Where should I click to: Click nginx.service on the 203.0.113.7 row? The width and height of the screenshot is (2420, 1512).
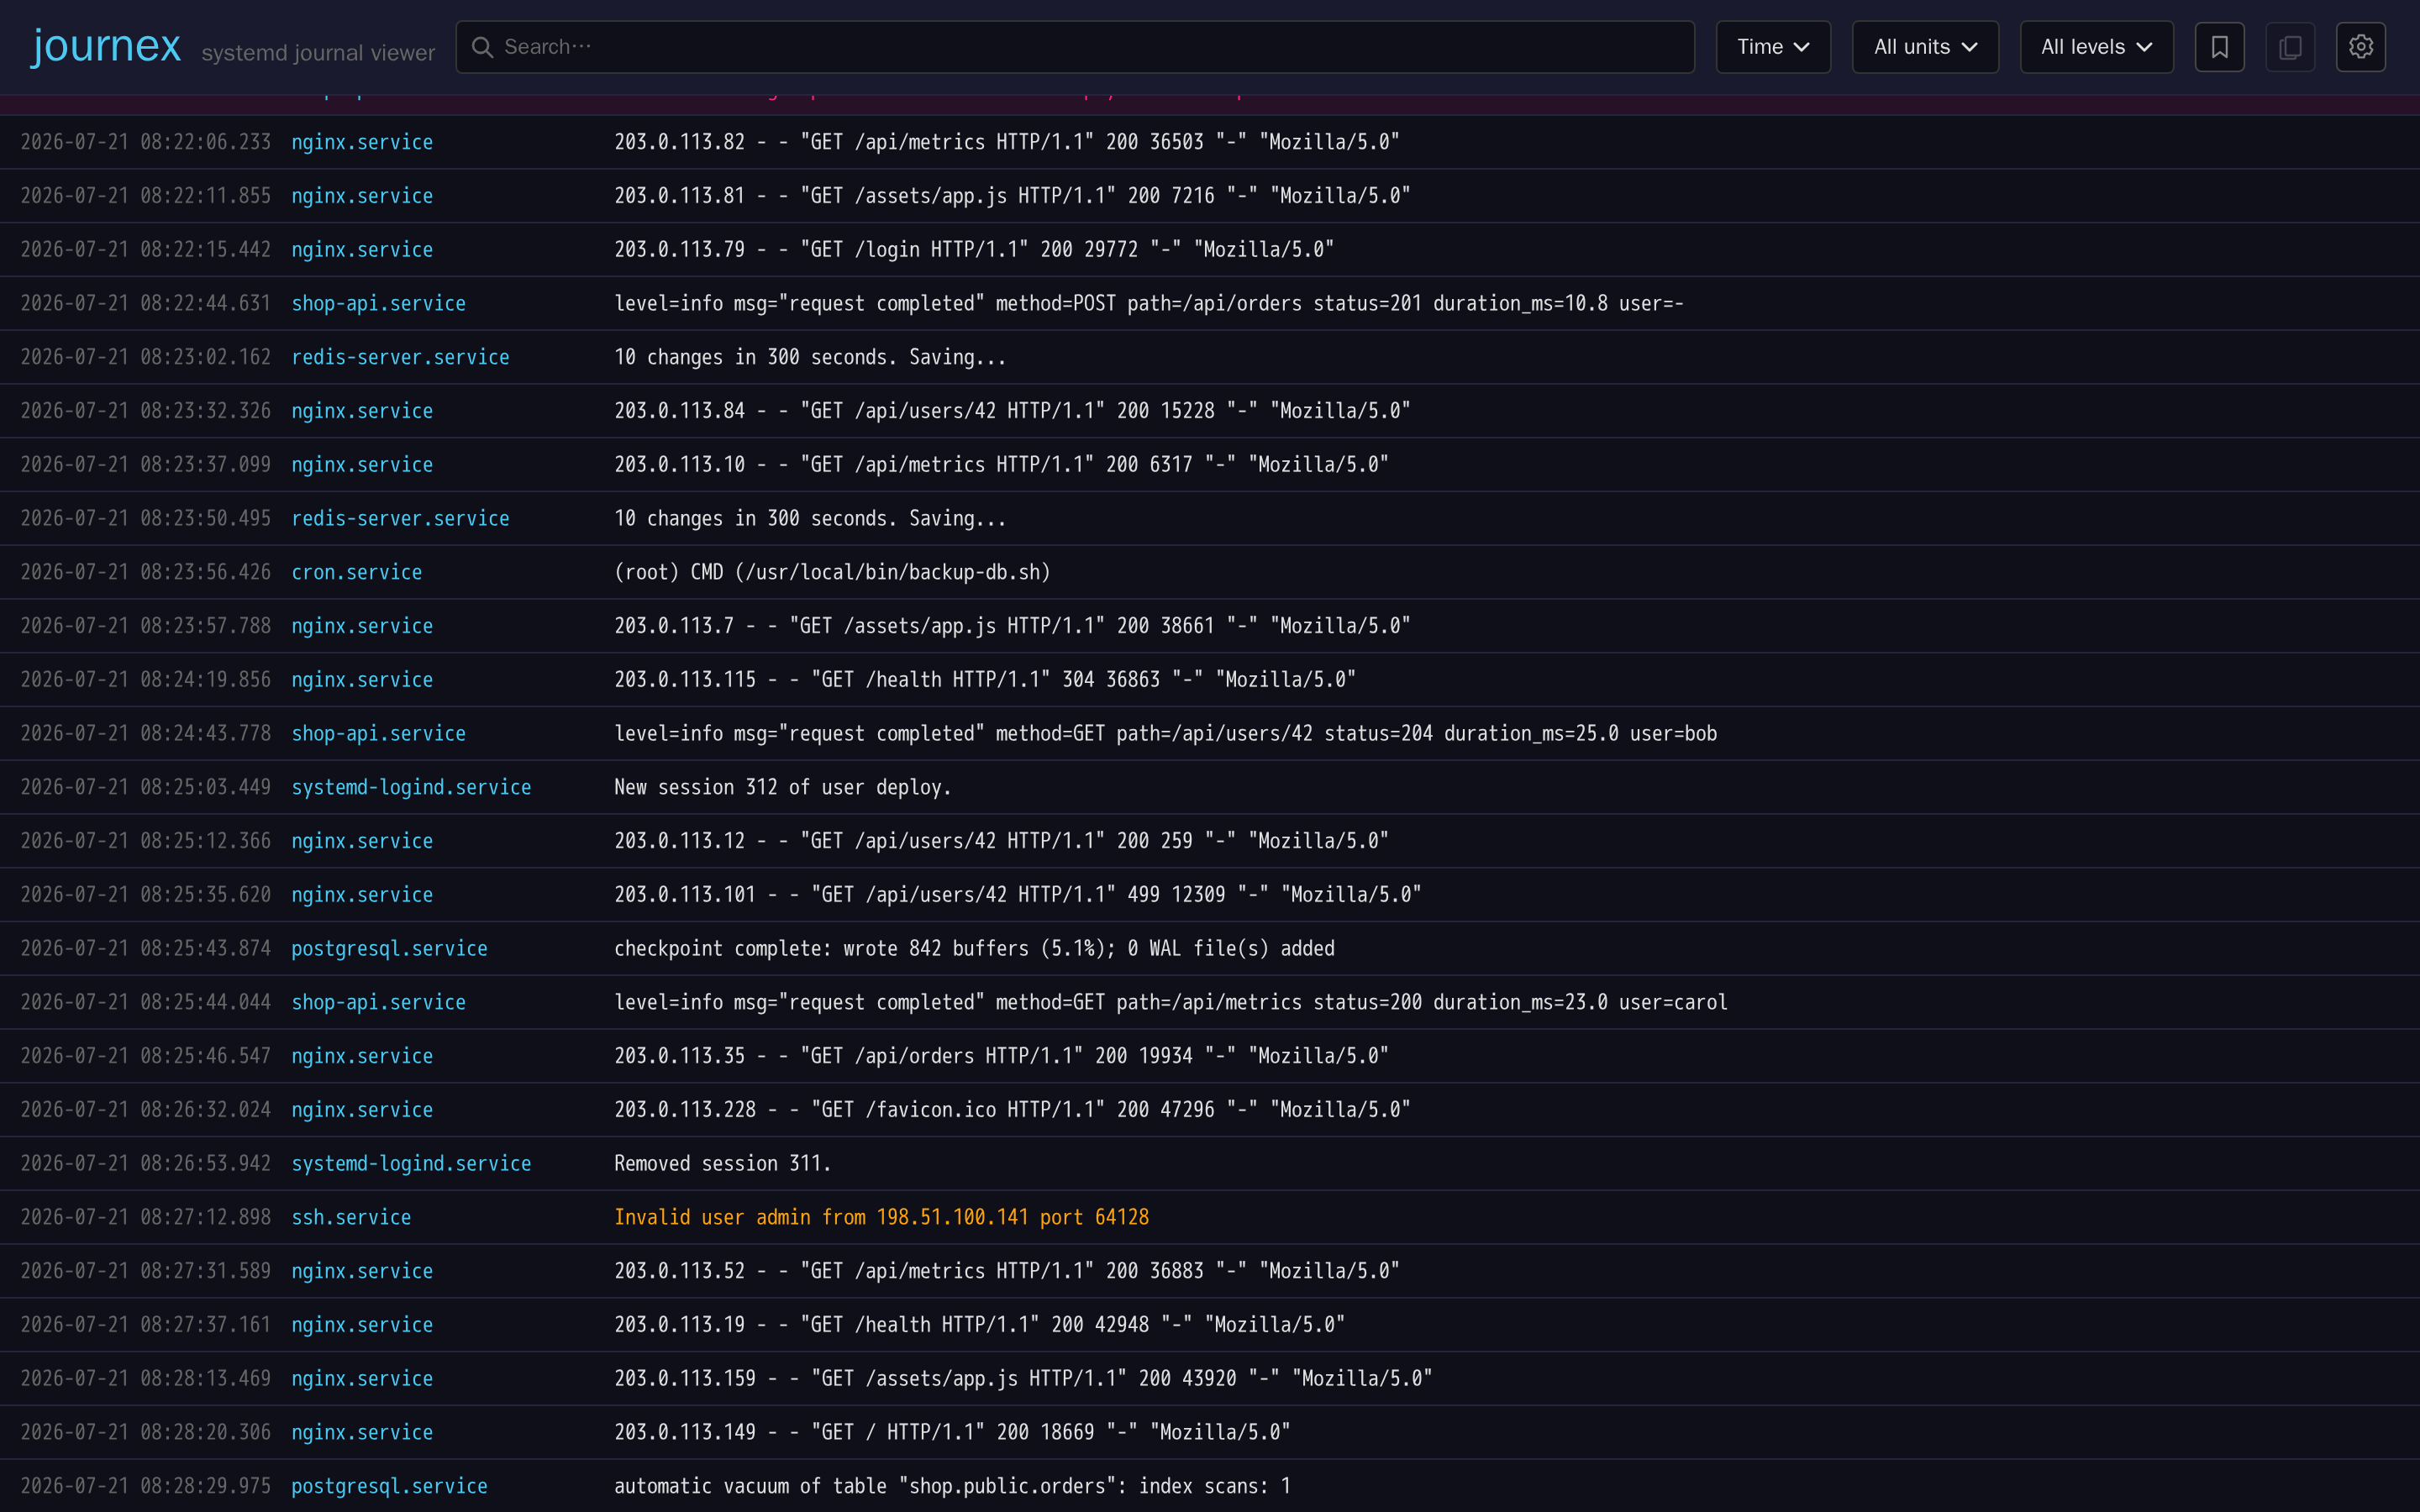click(362, 626)
